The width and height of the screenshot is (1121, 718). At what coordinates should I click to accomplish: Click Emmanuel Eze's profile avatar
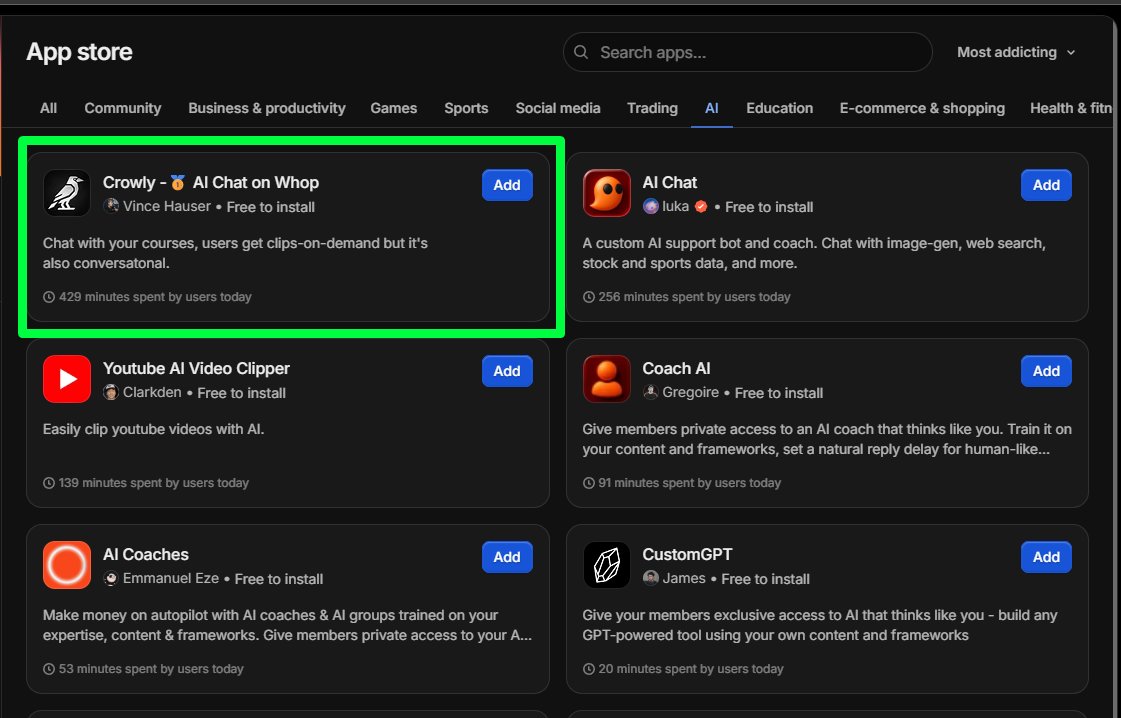click(x=111, y=578)
